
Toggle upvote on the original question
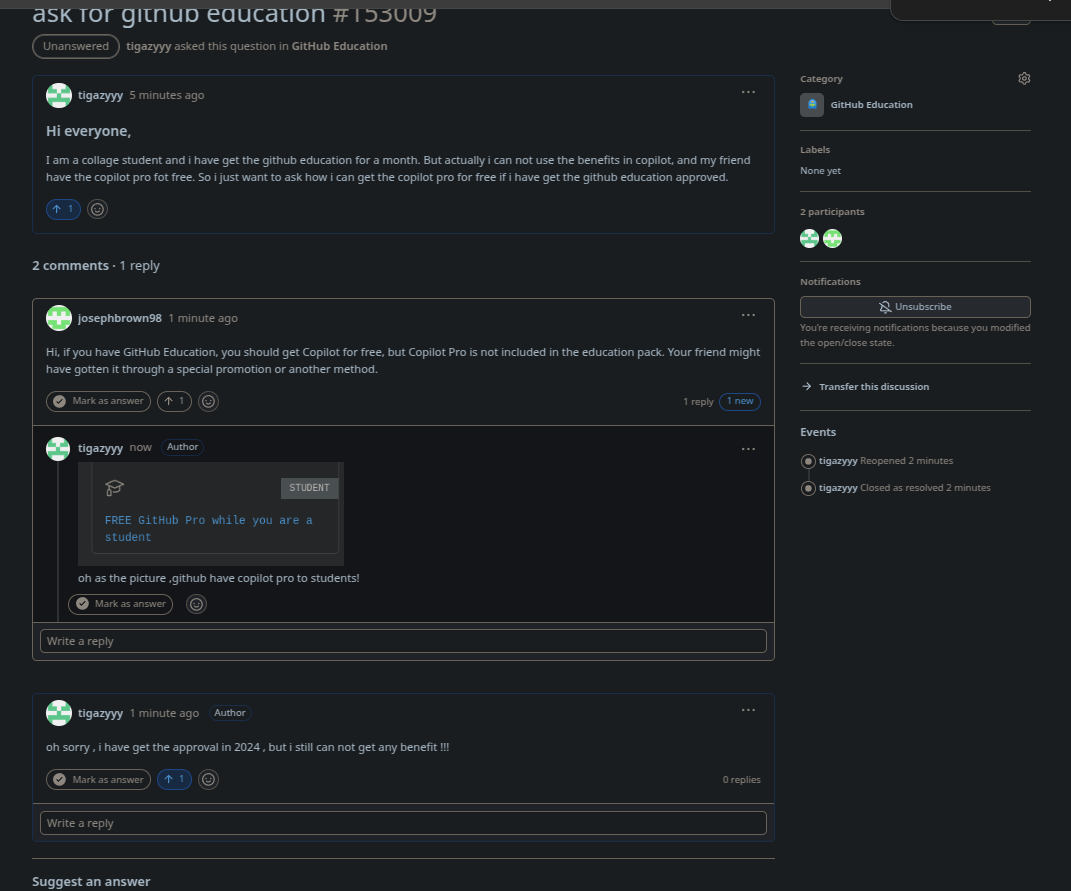(x=63, y=209)
